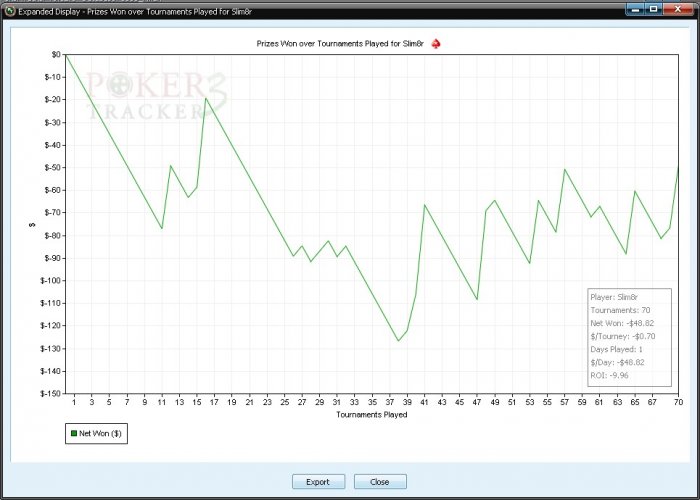Image resolution: width=700 pixels, height=500 pixels.
Task: Click the ROI: -9.96 line in stats box
Action: pos(609,375)
